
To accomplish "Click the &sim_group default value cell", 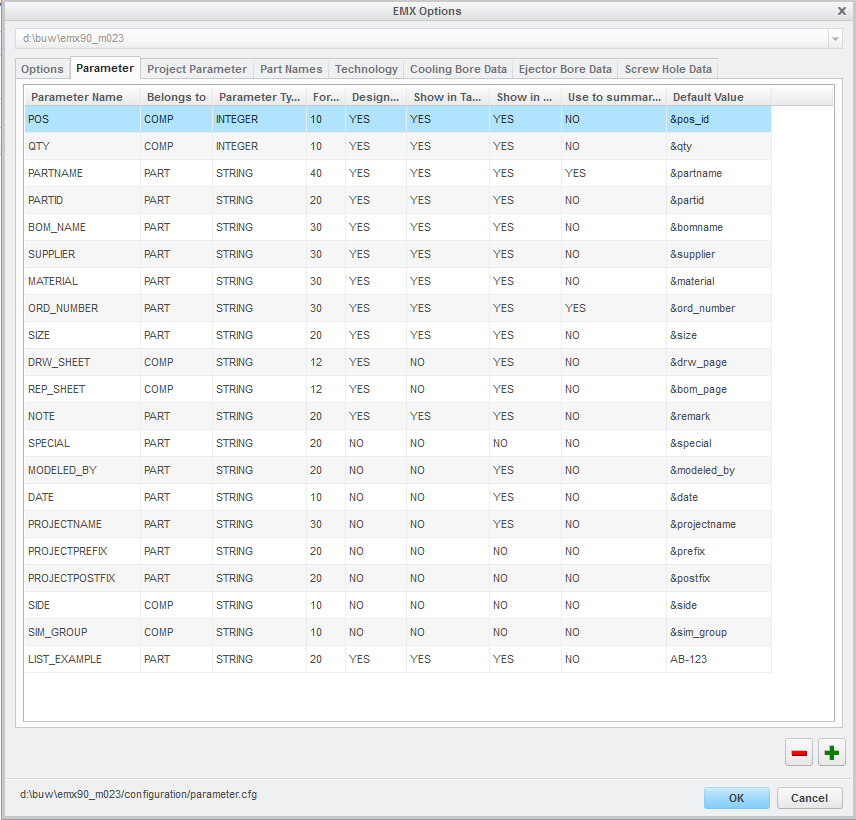I will 718,633.
